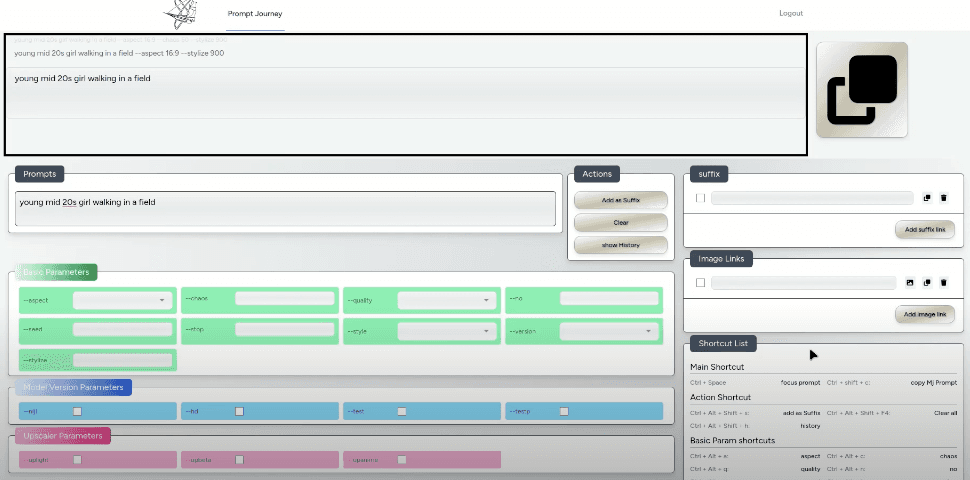Open the Prompt Journey tab

(255, 14)
